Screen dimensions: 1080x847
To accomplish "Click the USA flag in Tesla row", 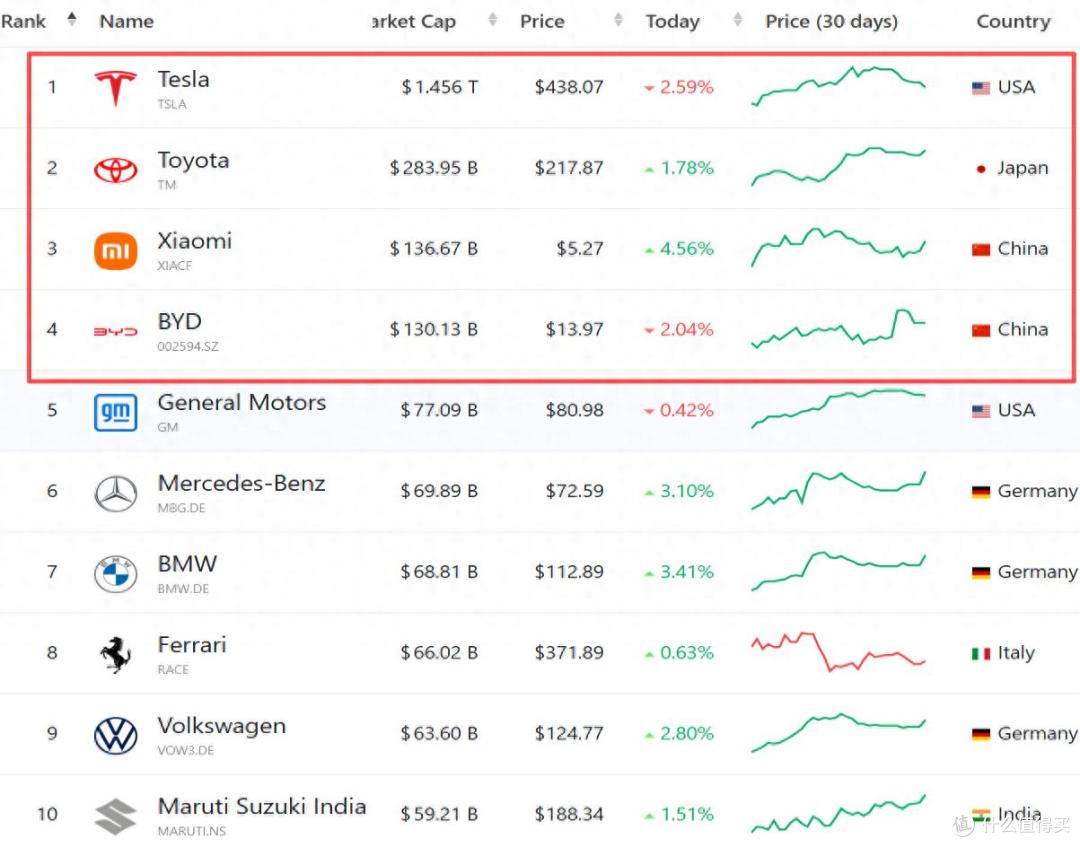I will [981, 88].
